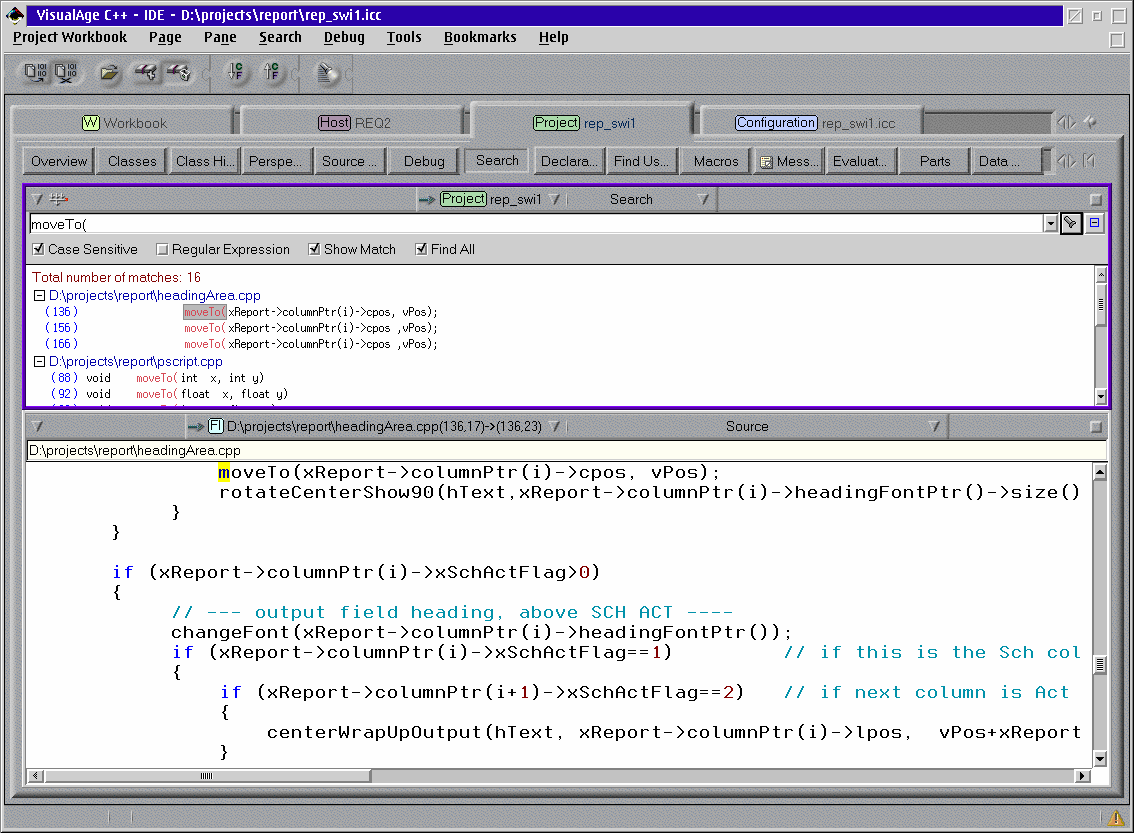Click the grid icon in the Search pane header
This screenshot has height=833, width=1134.
pyautogui.click(x=59, y=199)
